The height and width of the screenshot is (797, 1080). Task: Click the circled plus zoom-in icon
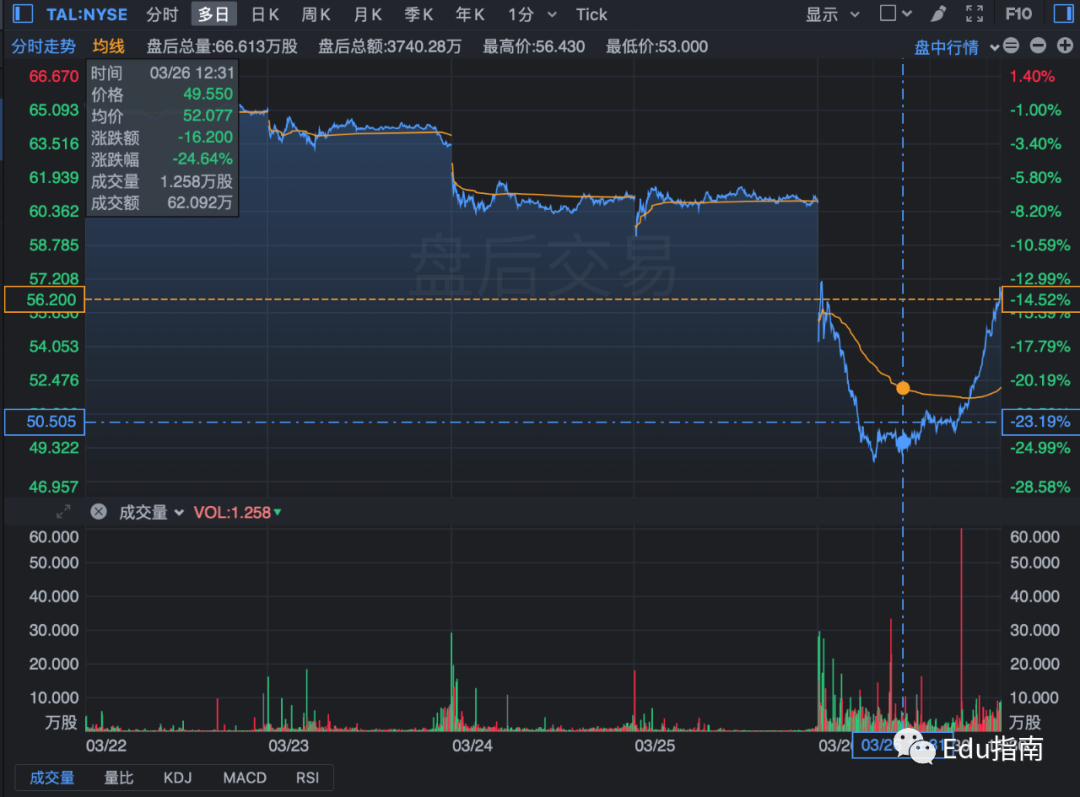click(1065, 46)
